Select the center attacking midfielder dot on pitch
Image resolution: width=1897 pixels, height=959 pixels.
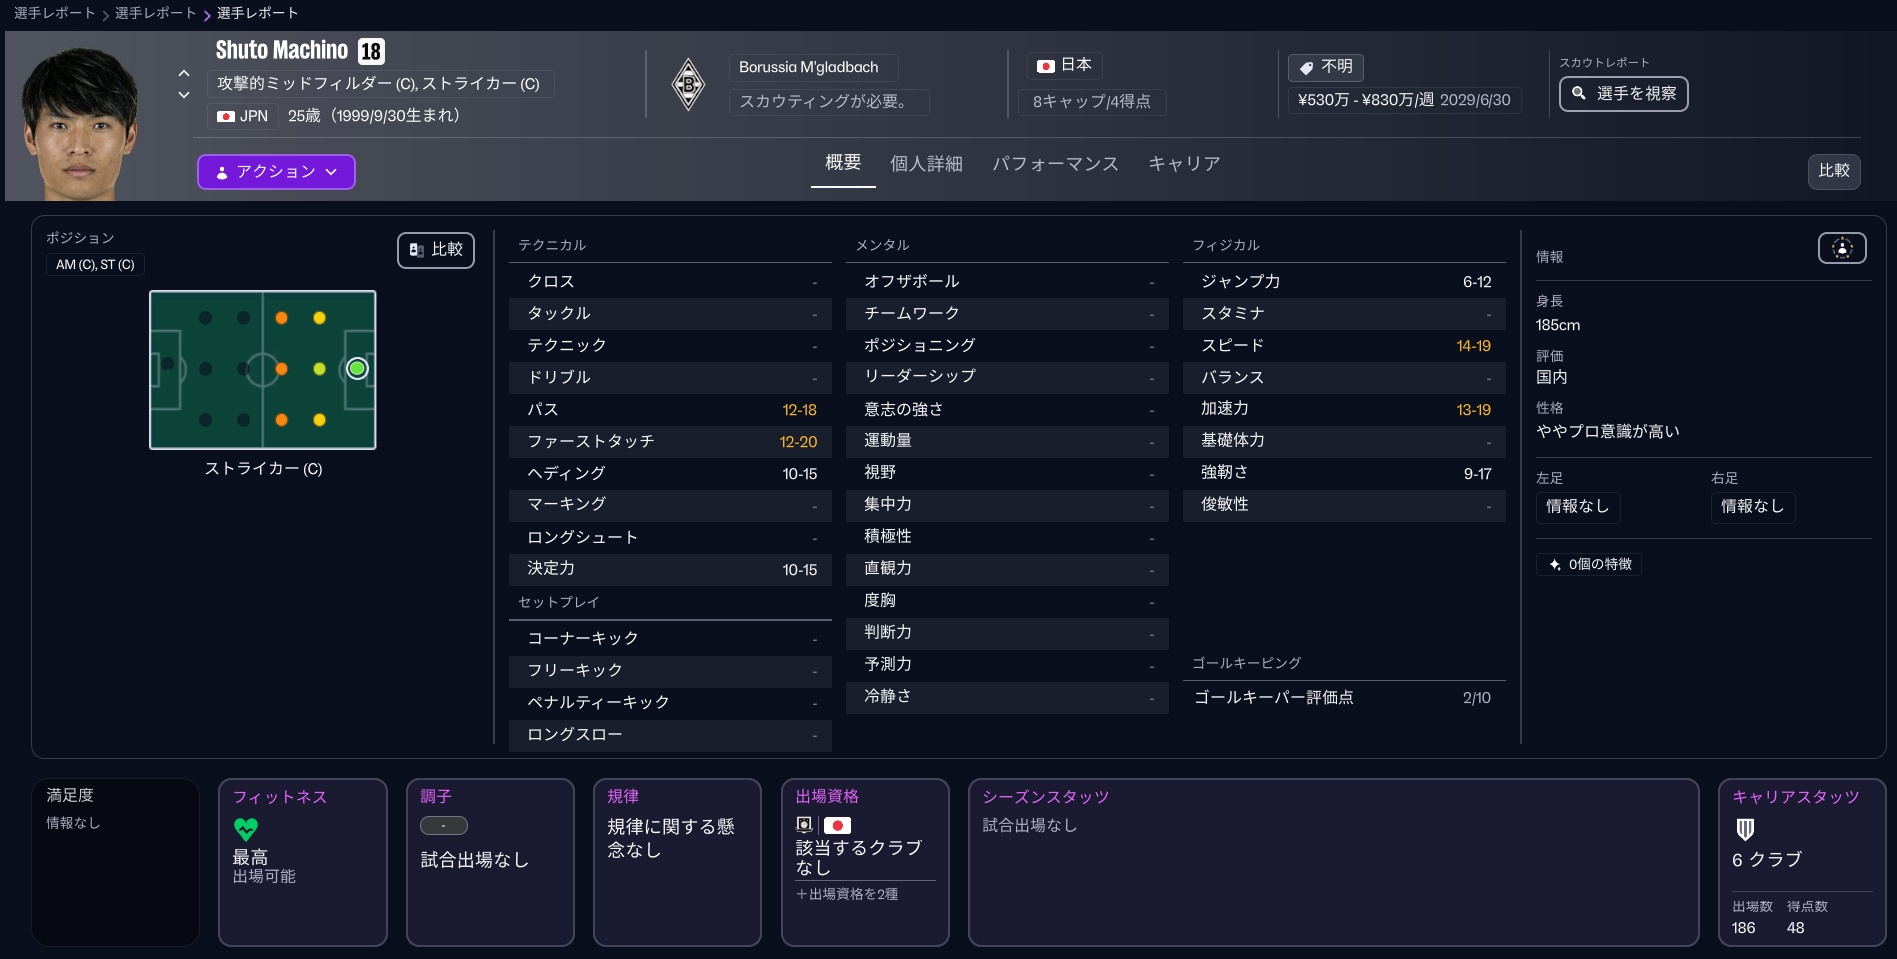point(319,369)
